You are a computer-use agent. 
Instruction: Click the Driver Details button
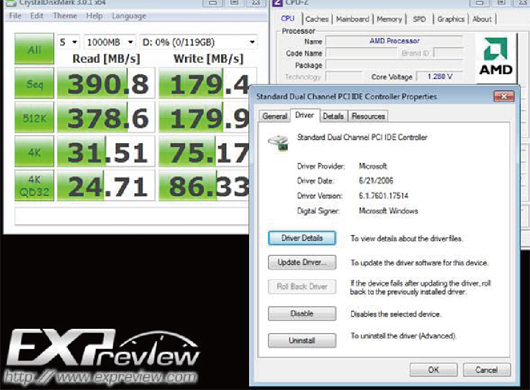click(x=302, y=238)
